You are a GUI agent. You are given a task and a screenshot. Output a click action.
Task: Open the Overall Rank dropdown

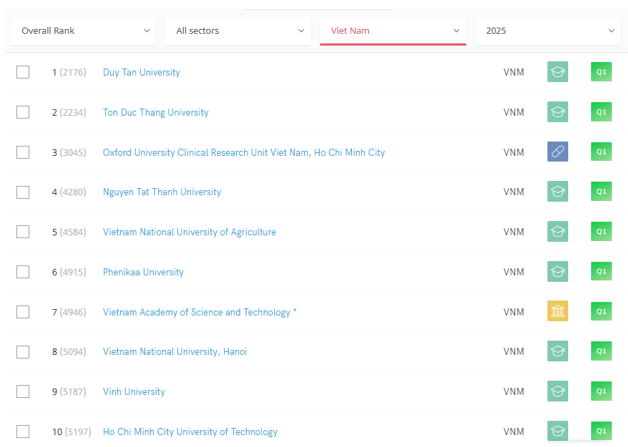point(83,31)
